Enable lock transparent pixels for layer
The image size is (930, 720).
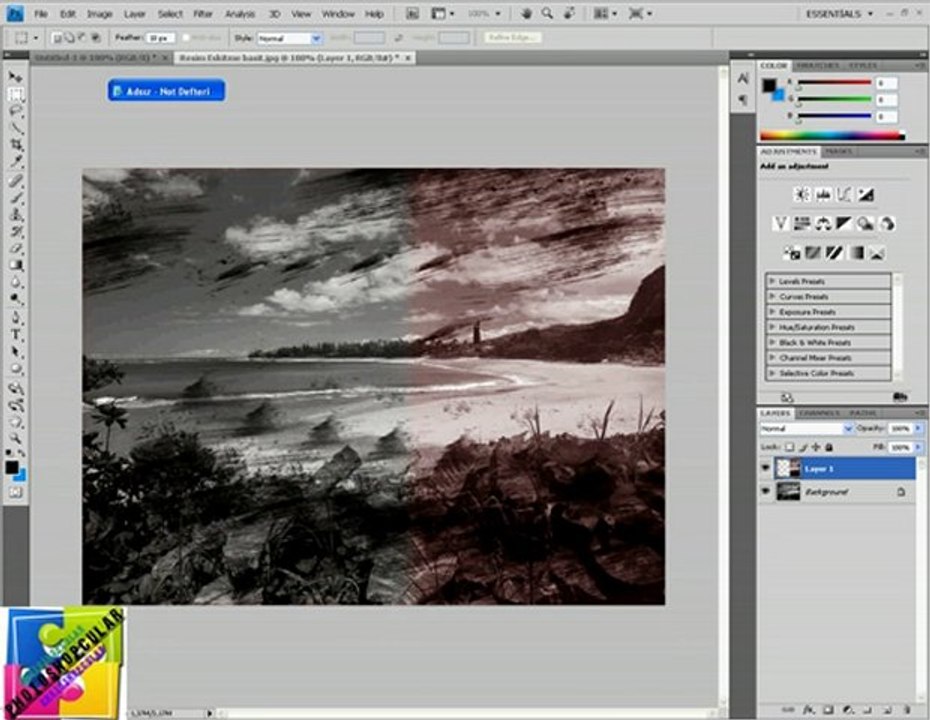[788, 447]
